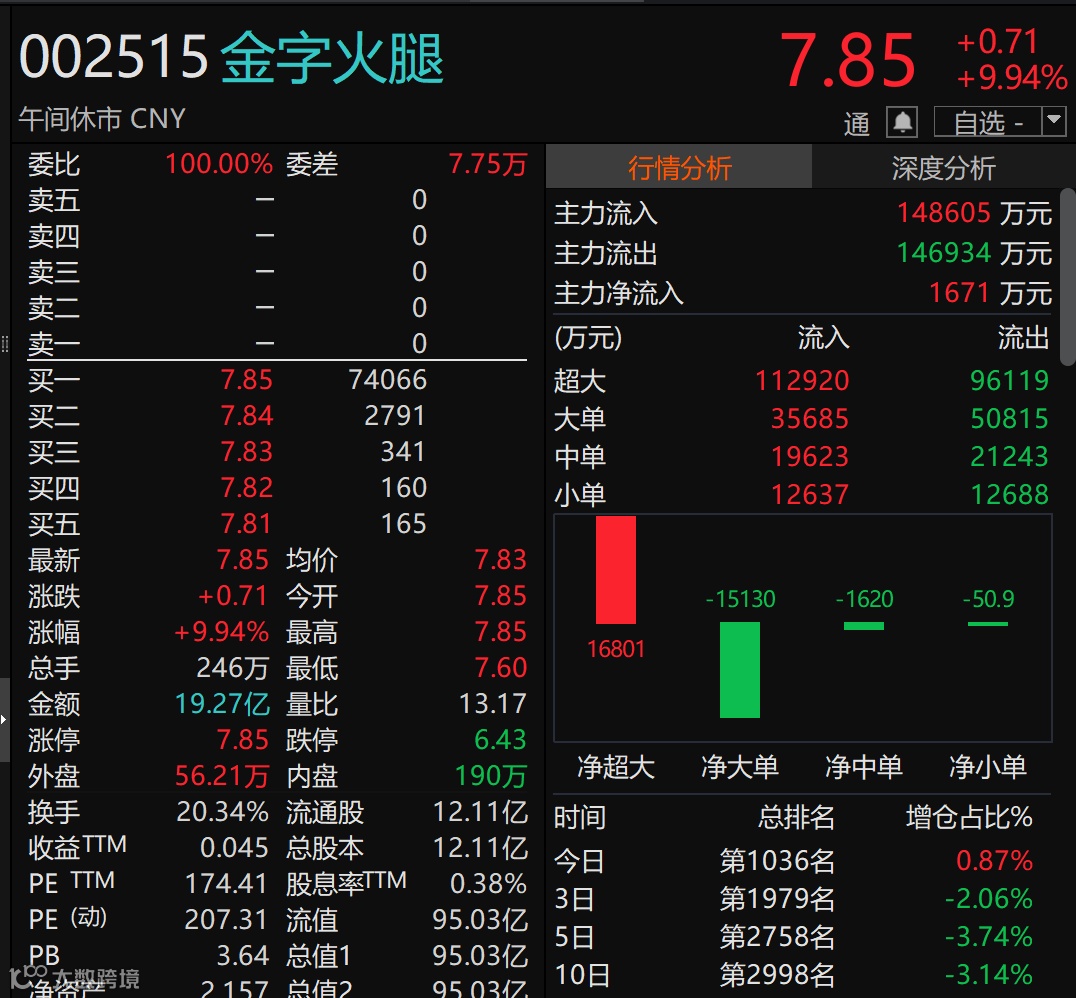Click 换手 value 20.34%
This screenshot has width=1076, height=998.
pos(222,812)
